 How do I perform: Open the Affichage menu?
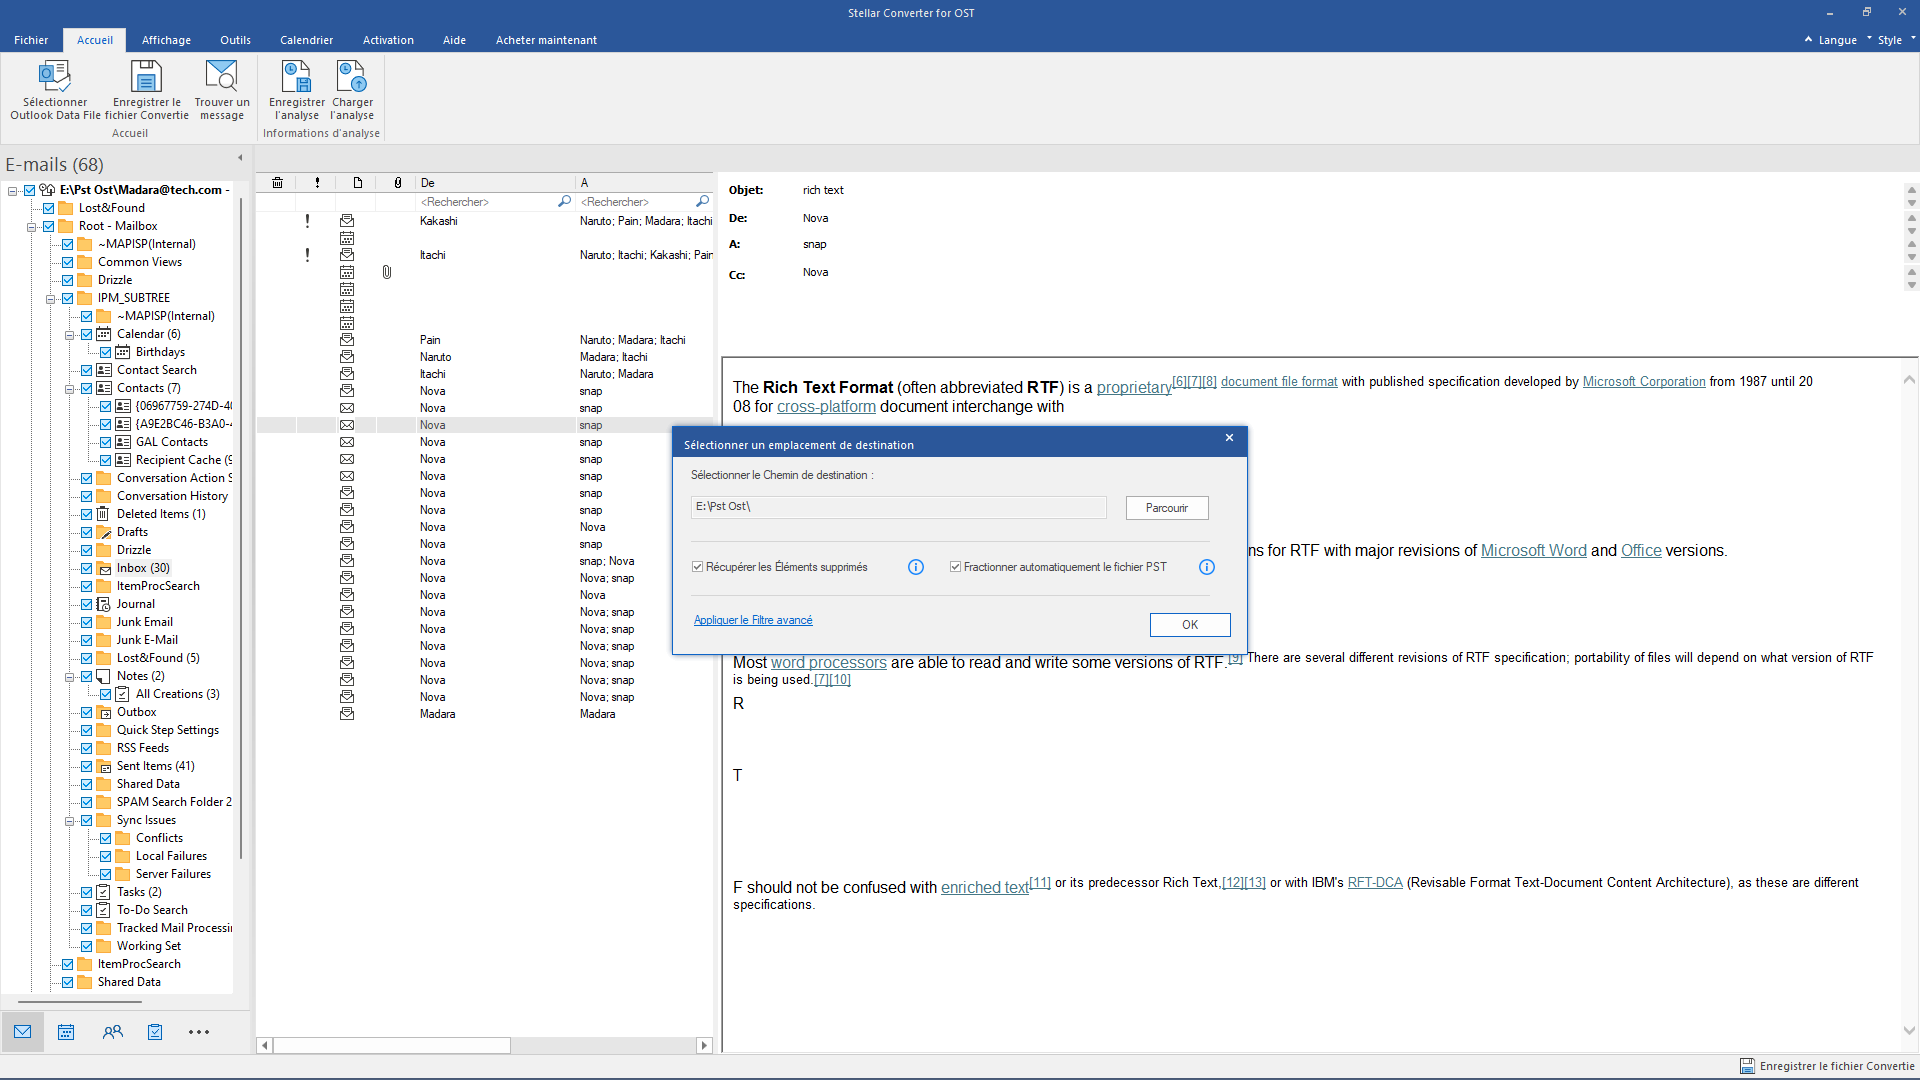tap(165, 40)
